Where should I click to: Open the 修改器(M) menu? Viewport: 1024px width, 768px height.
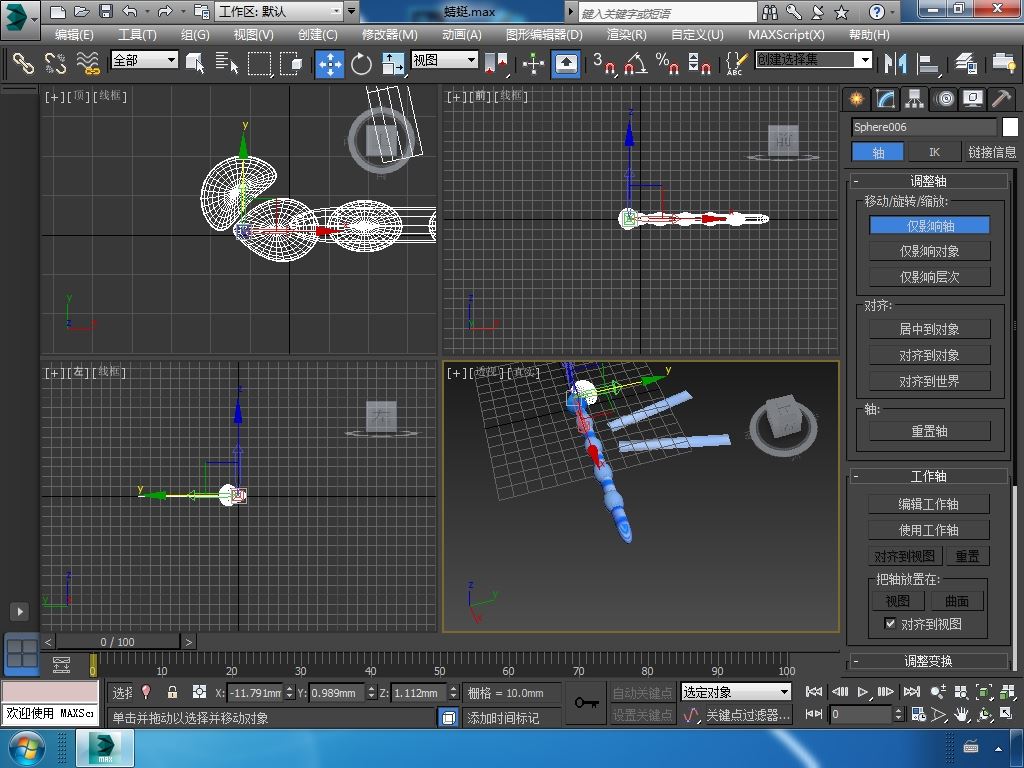coord(389,34)
